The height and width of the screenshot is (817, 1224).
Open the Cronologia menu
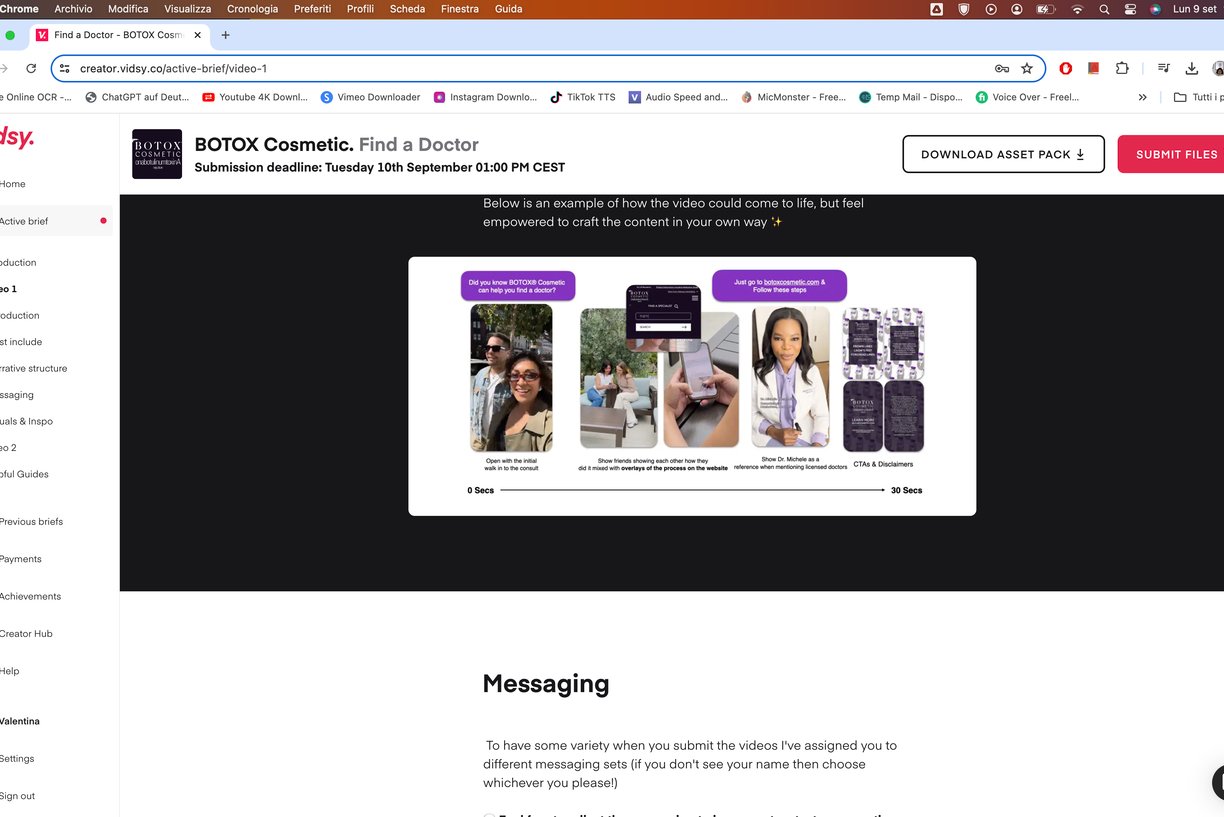click(253, 9)
